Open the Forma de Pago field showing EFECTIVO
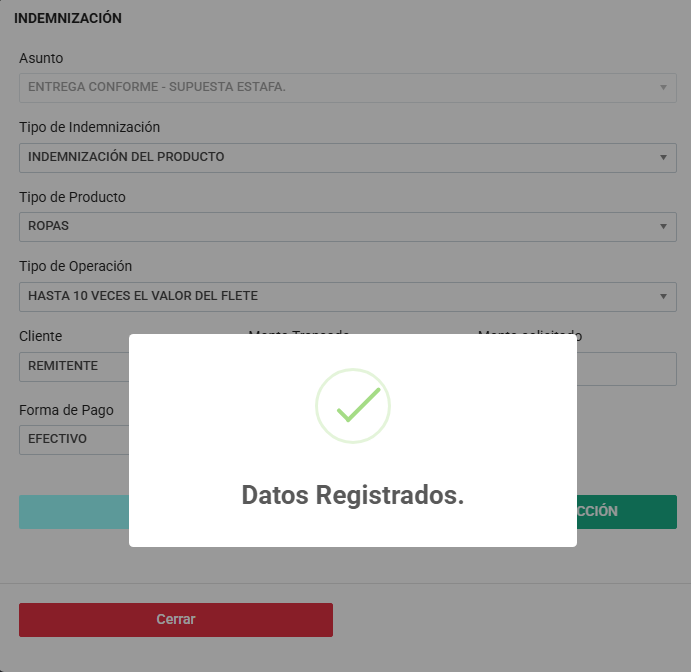This screenshot has height=672, width=691. [74, 439]
